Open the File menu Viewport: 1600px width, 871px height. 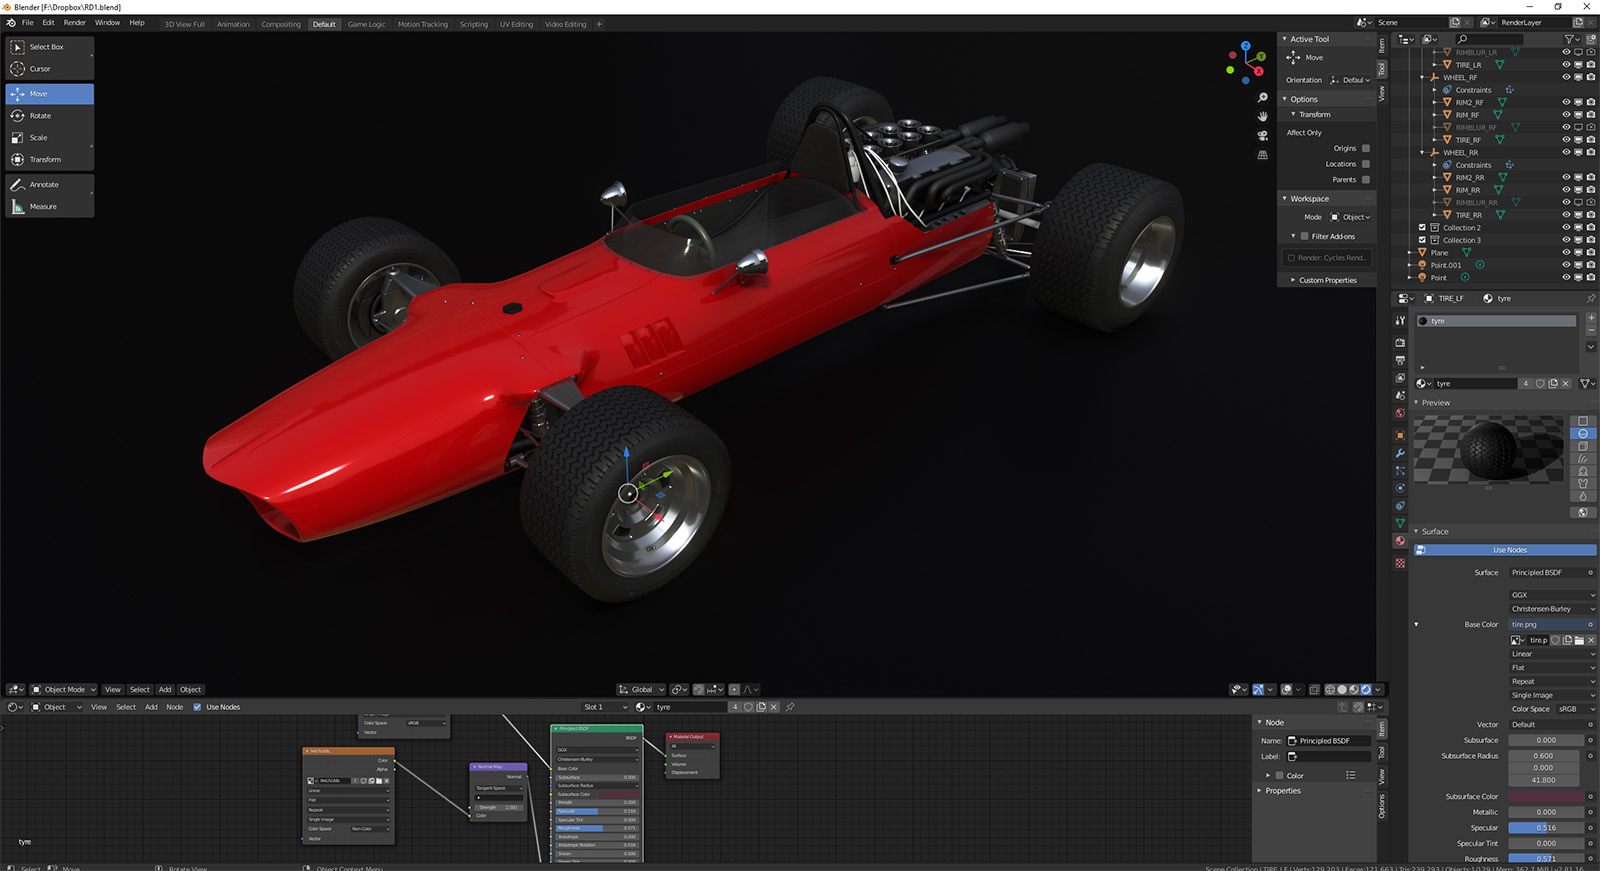(28, 23)
